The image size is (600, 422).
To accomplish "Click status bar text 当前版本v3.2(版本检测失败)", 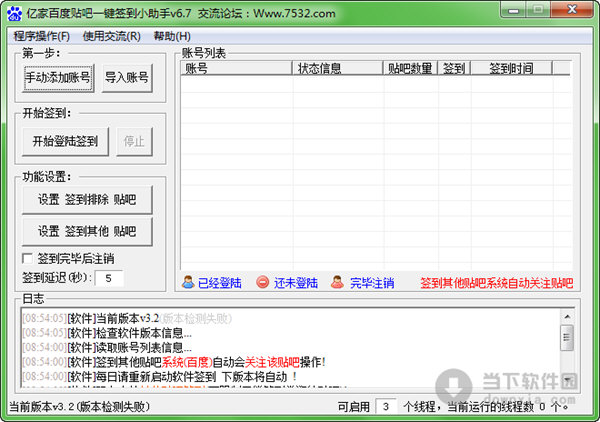I will pos(79,407).
